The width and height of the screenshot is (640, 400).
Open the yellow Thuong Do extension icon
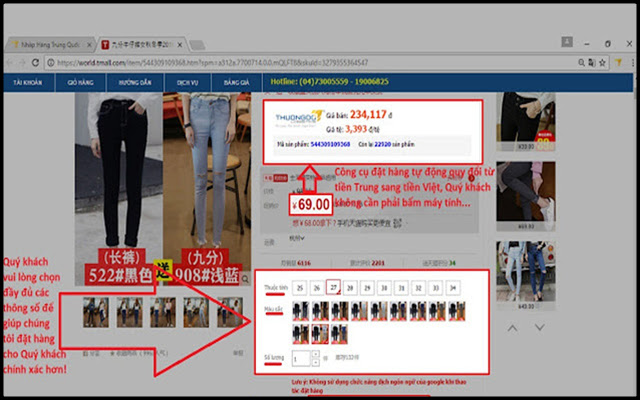(618, 62)
